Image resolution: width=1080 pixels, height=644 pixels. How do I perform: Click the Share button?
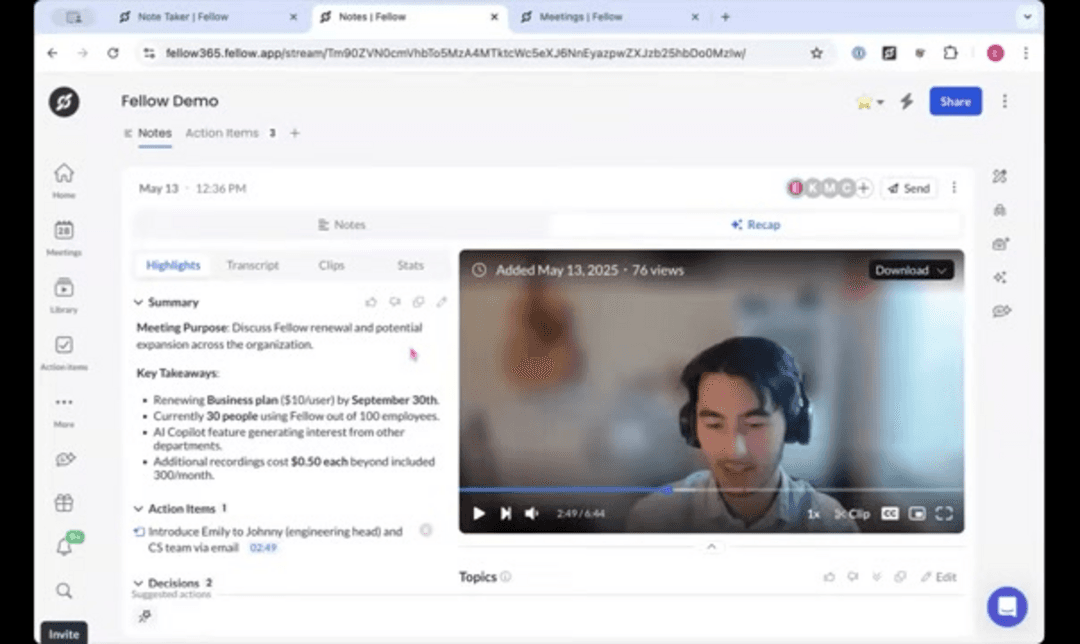[x=954, y=101]
